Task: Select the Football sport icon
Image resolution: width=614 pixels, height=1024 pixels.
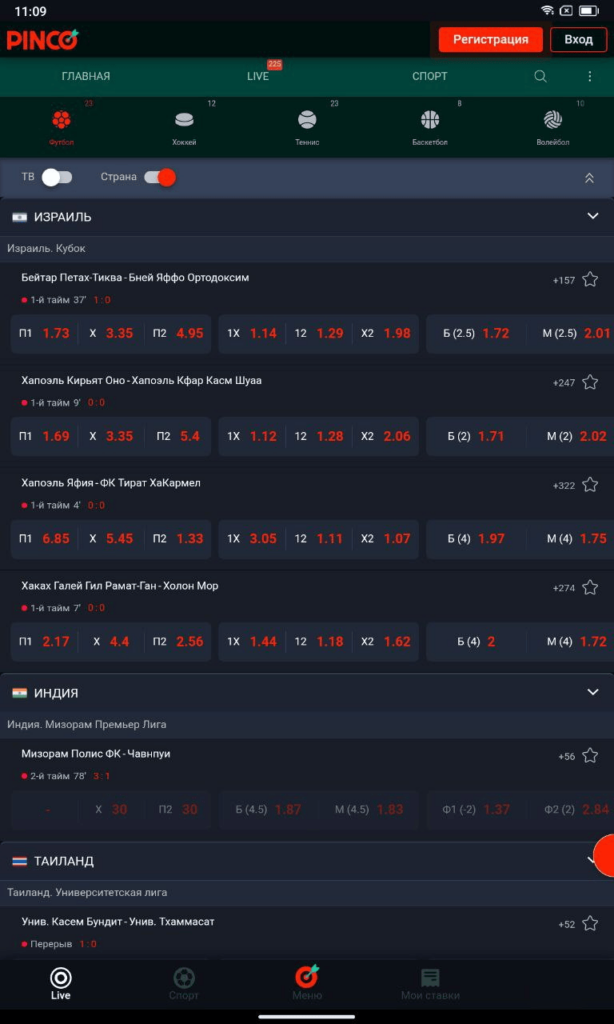Action: [x=61, y=122]
